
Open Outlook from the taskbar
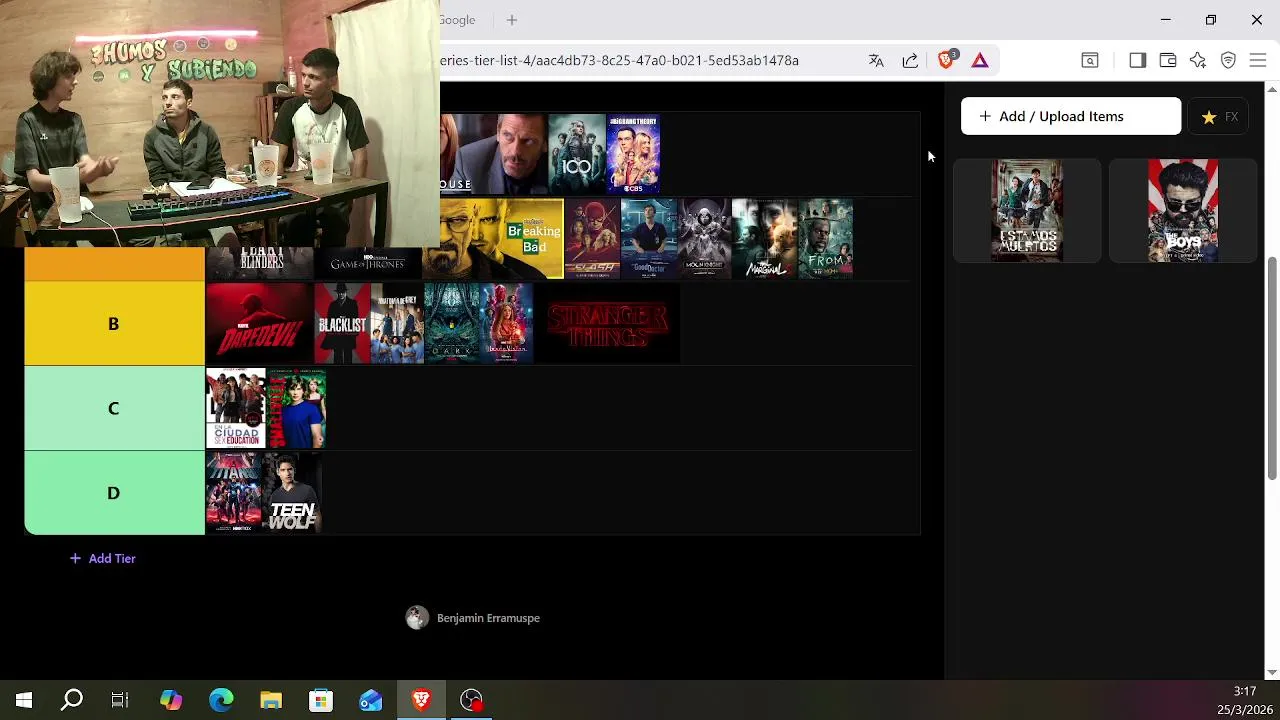[371, 700]
